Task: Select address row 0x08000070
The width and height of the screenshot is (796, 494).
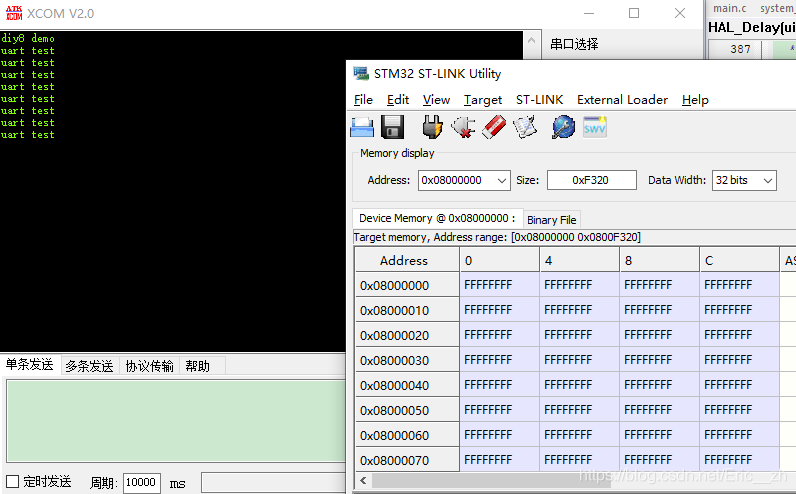Action: pos(408,460)
